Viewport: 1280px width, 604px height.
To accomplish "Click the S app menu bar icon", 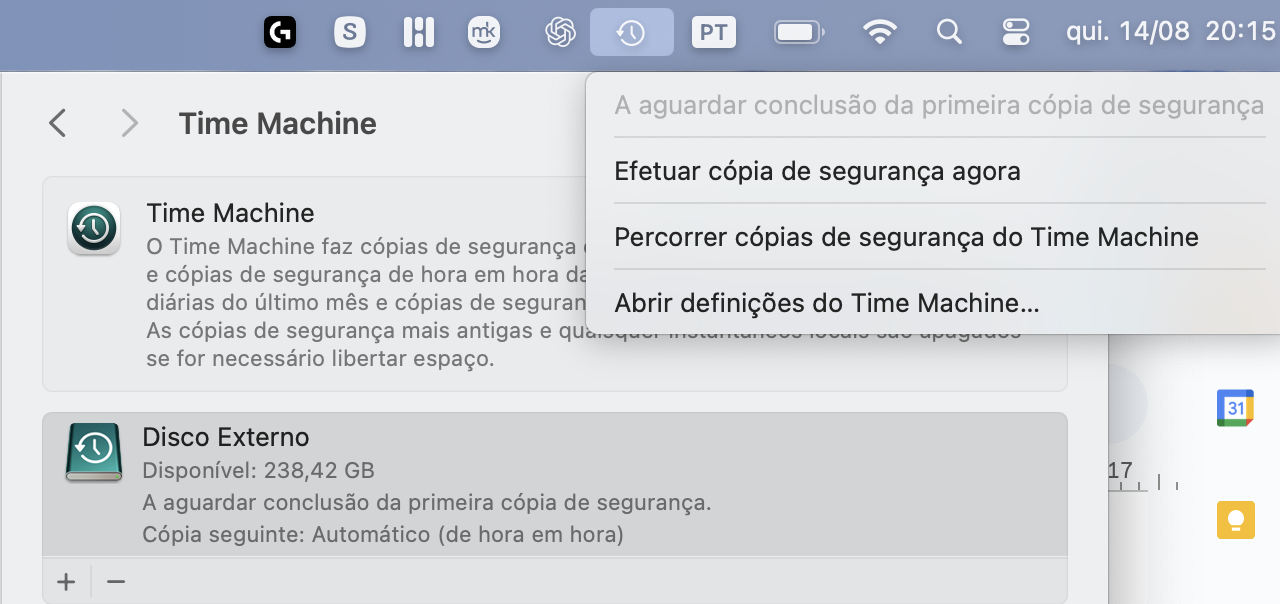I will coord(350,32).
